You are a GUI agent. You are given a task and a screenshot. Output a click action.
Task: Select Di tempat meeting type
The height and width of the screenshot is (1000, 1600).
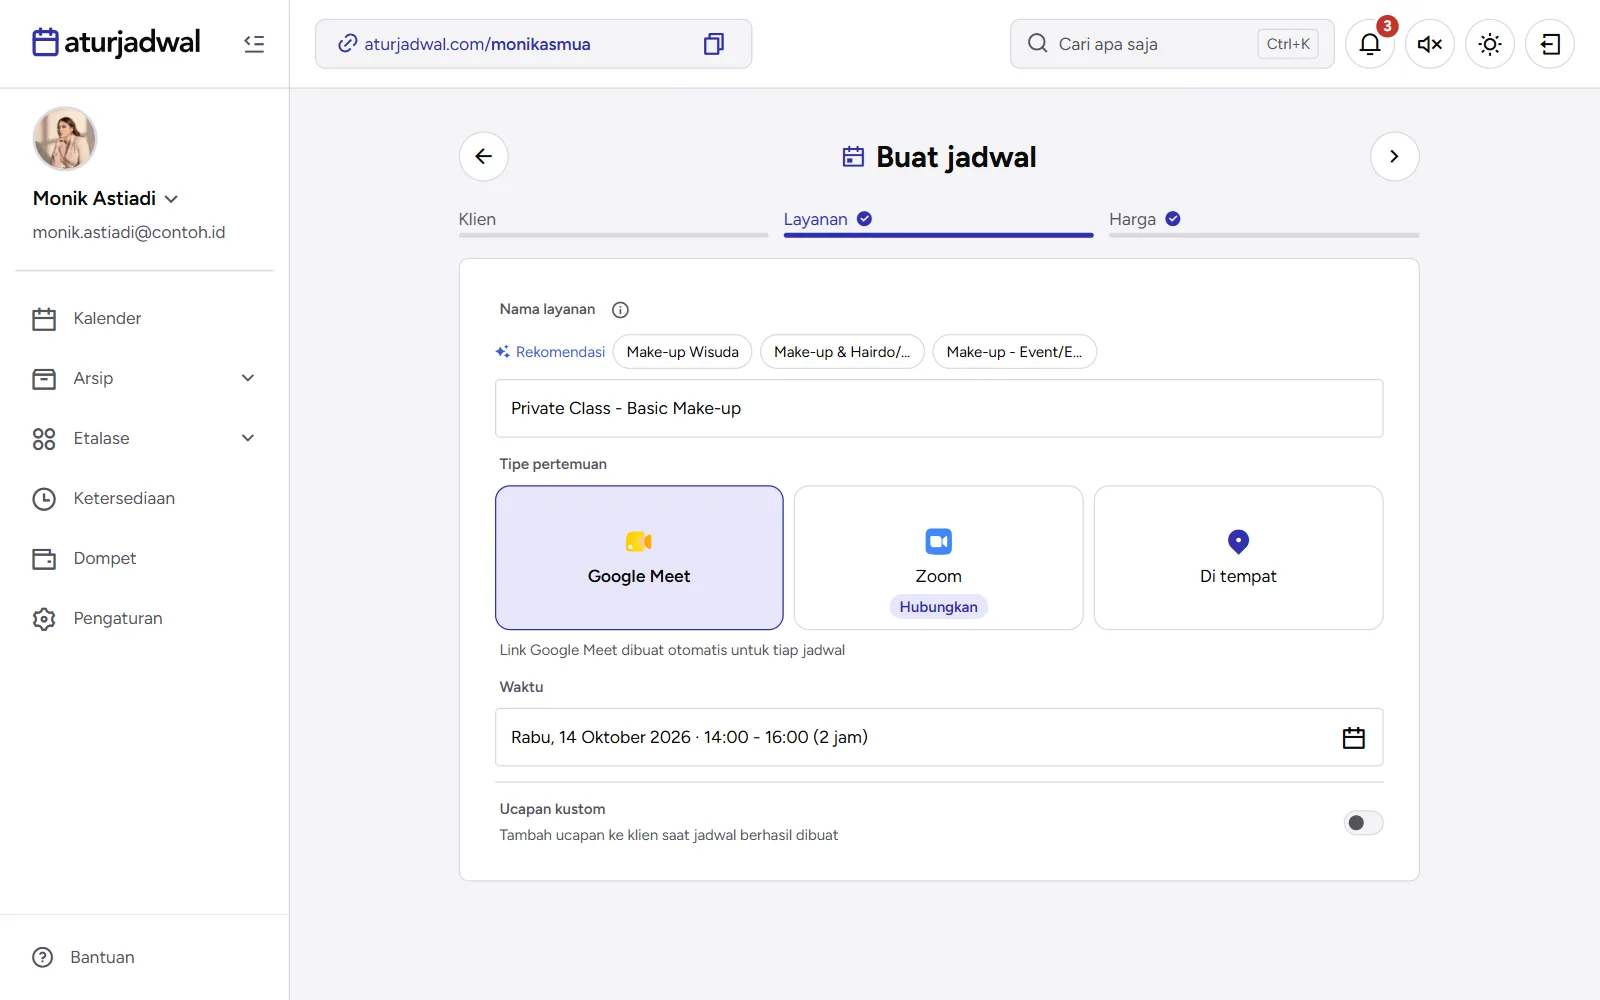tap(1238, 558)
